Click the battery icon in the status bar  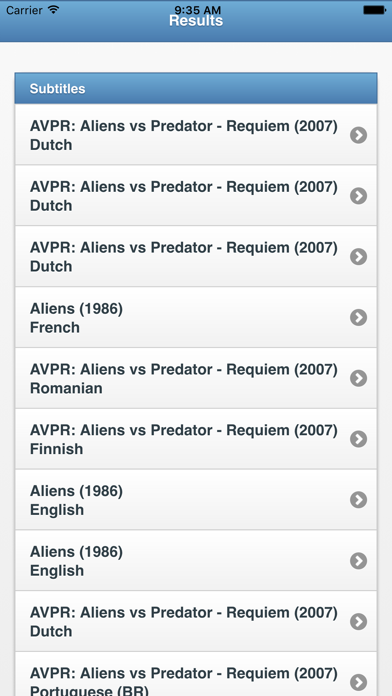click(374, 10)
